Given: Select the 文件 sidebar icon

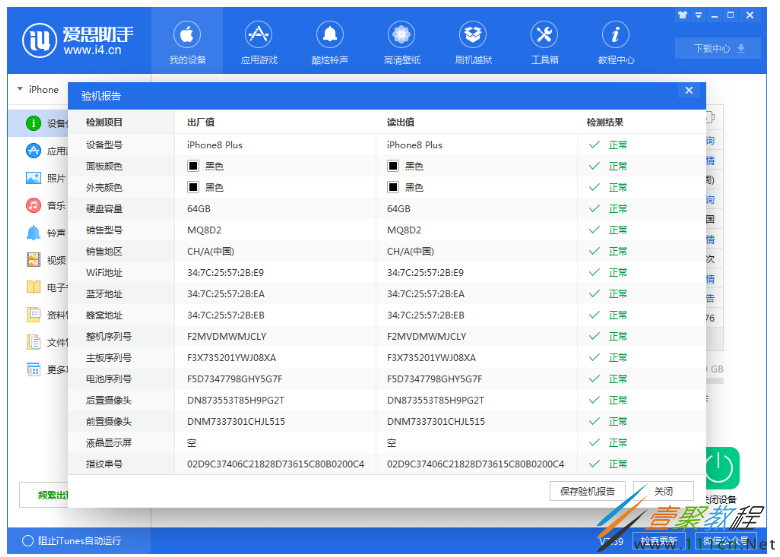Looking at the screenshot, I should [x=33, y=342].
